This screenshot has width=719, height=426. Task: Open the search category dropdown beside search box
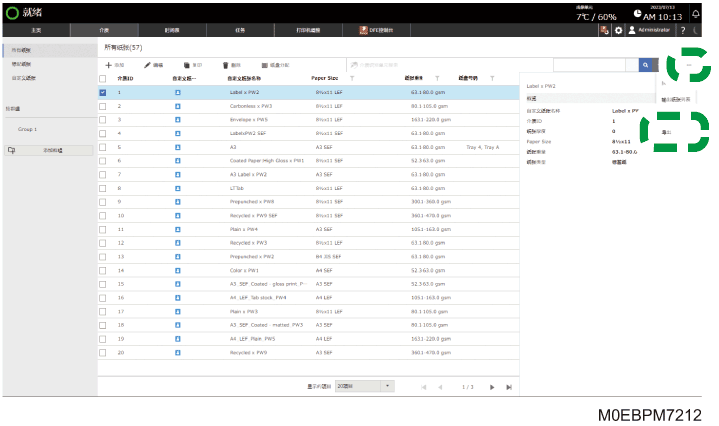coord(632,65)
